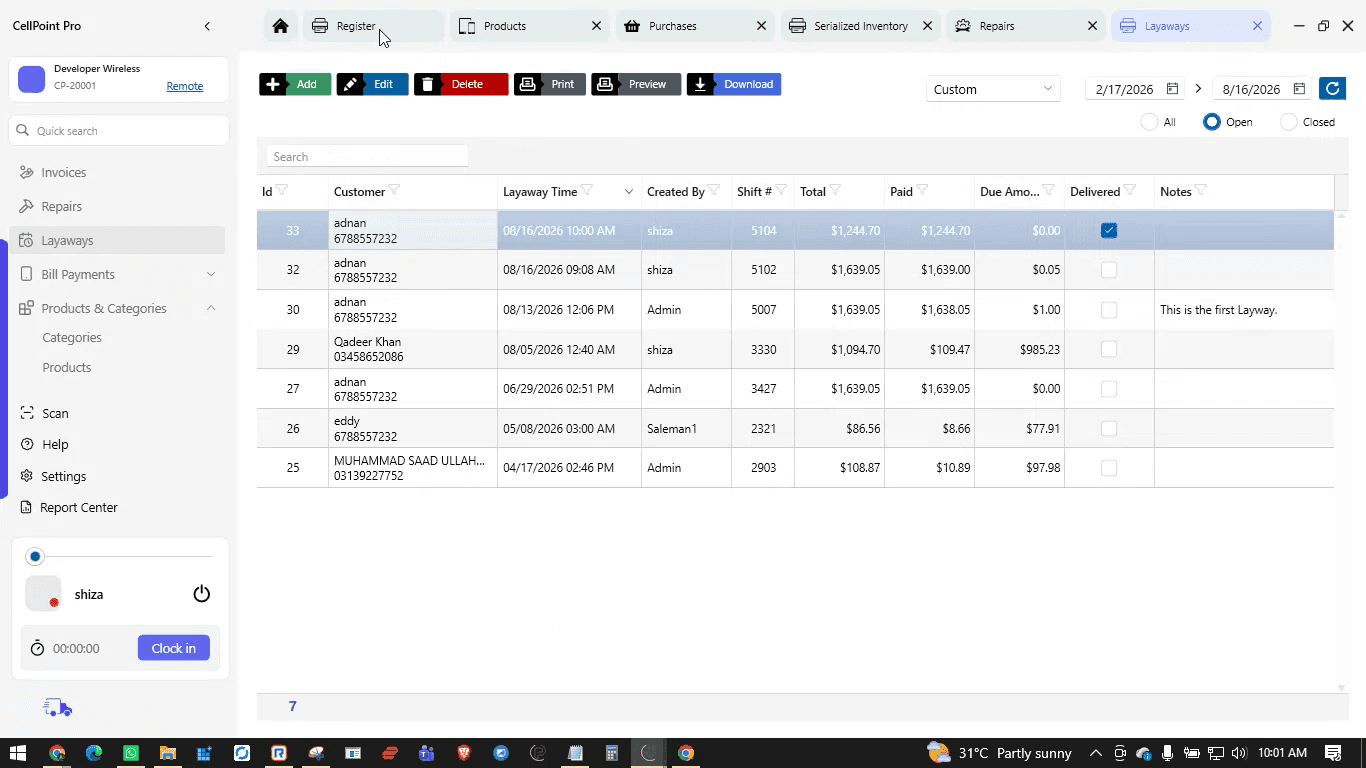Collapse the Products & Categories section

coord(211,308)
